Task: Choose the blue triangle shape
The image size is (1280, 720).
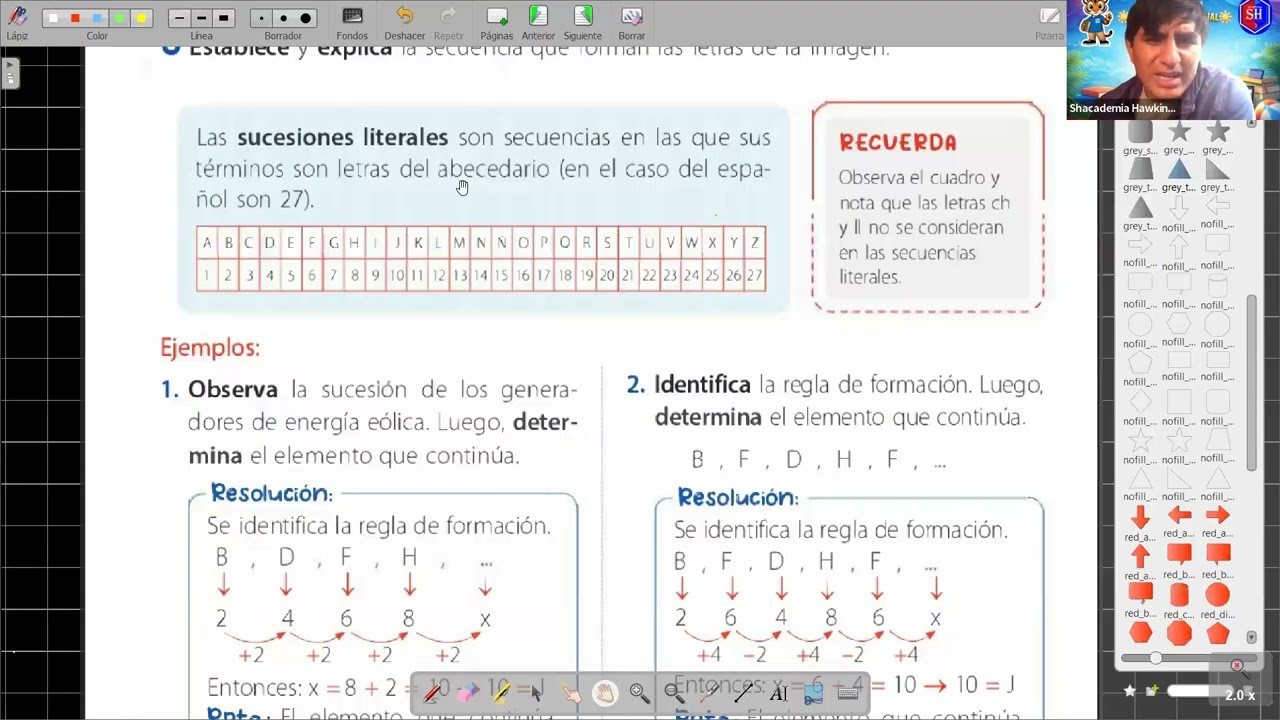Action: coord(1179,169)
